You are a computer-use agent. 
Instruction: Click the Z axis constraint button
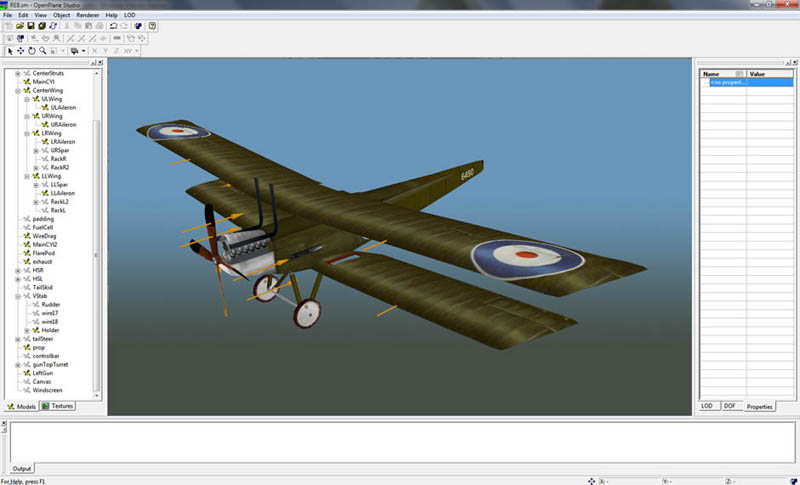click(x=116, y=51)
